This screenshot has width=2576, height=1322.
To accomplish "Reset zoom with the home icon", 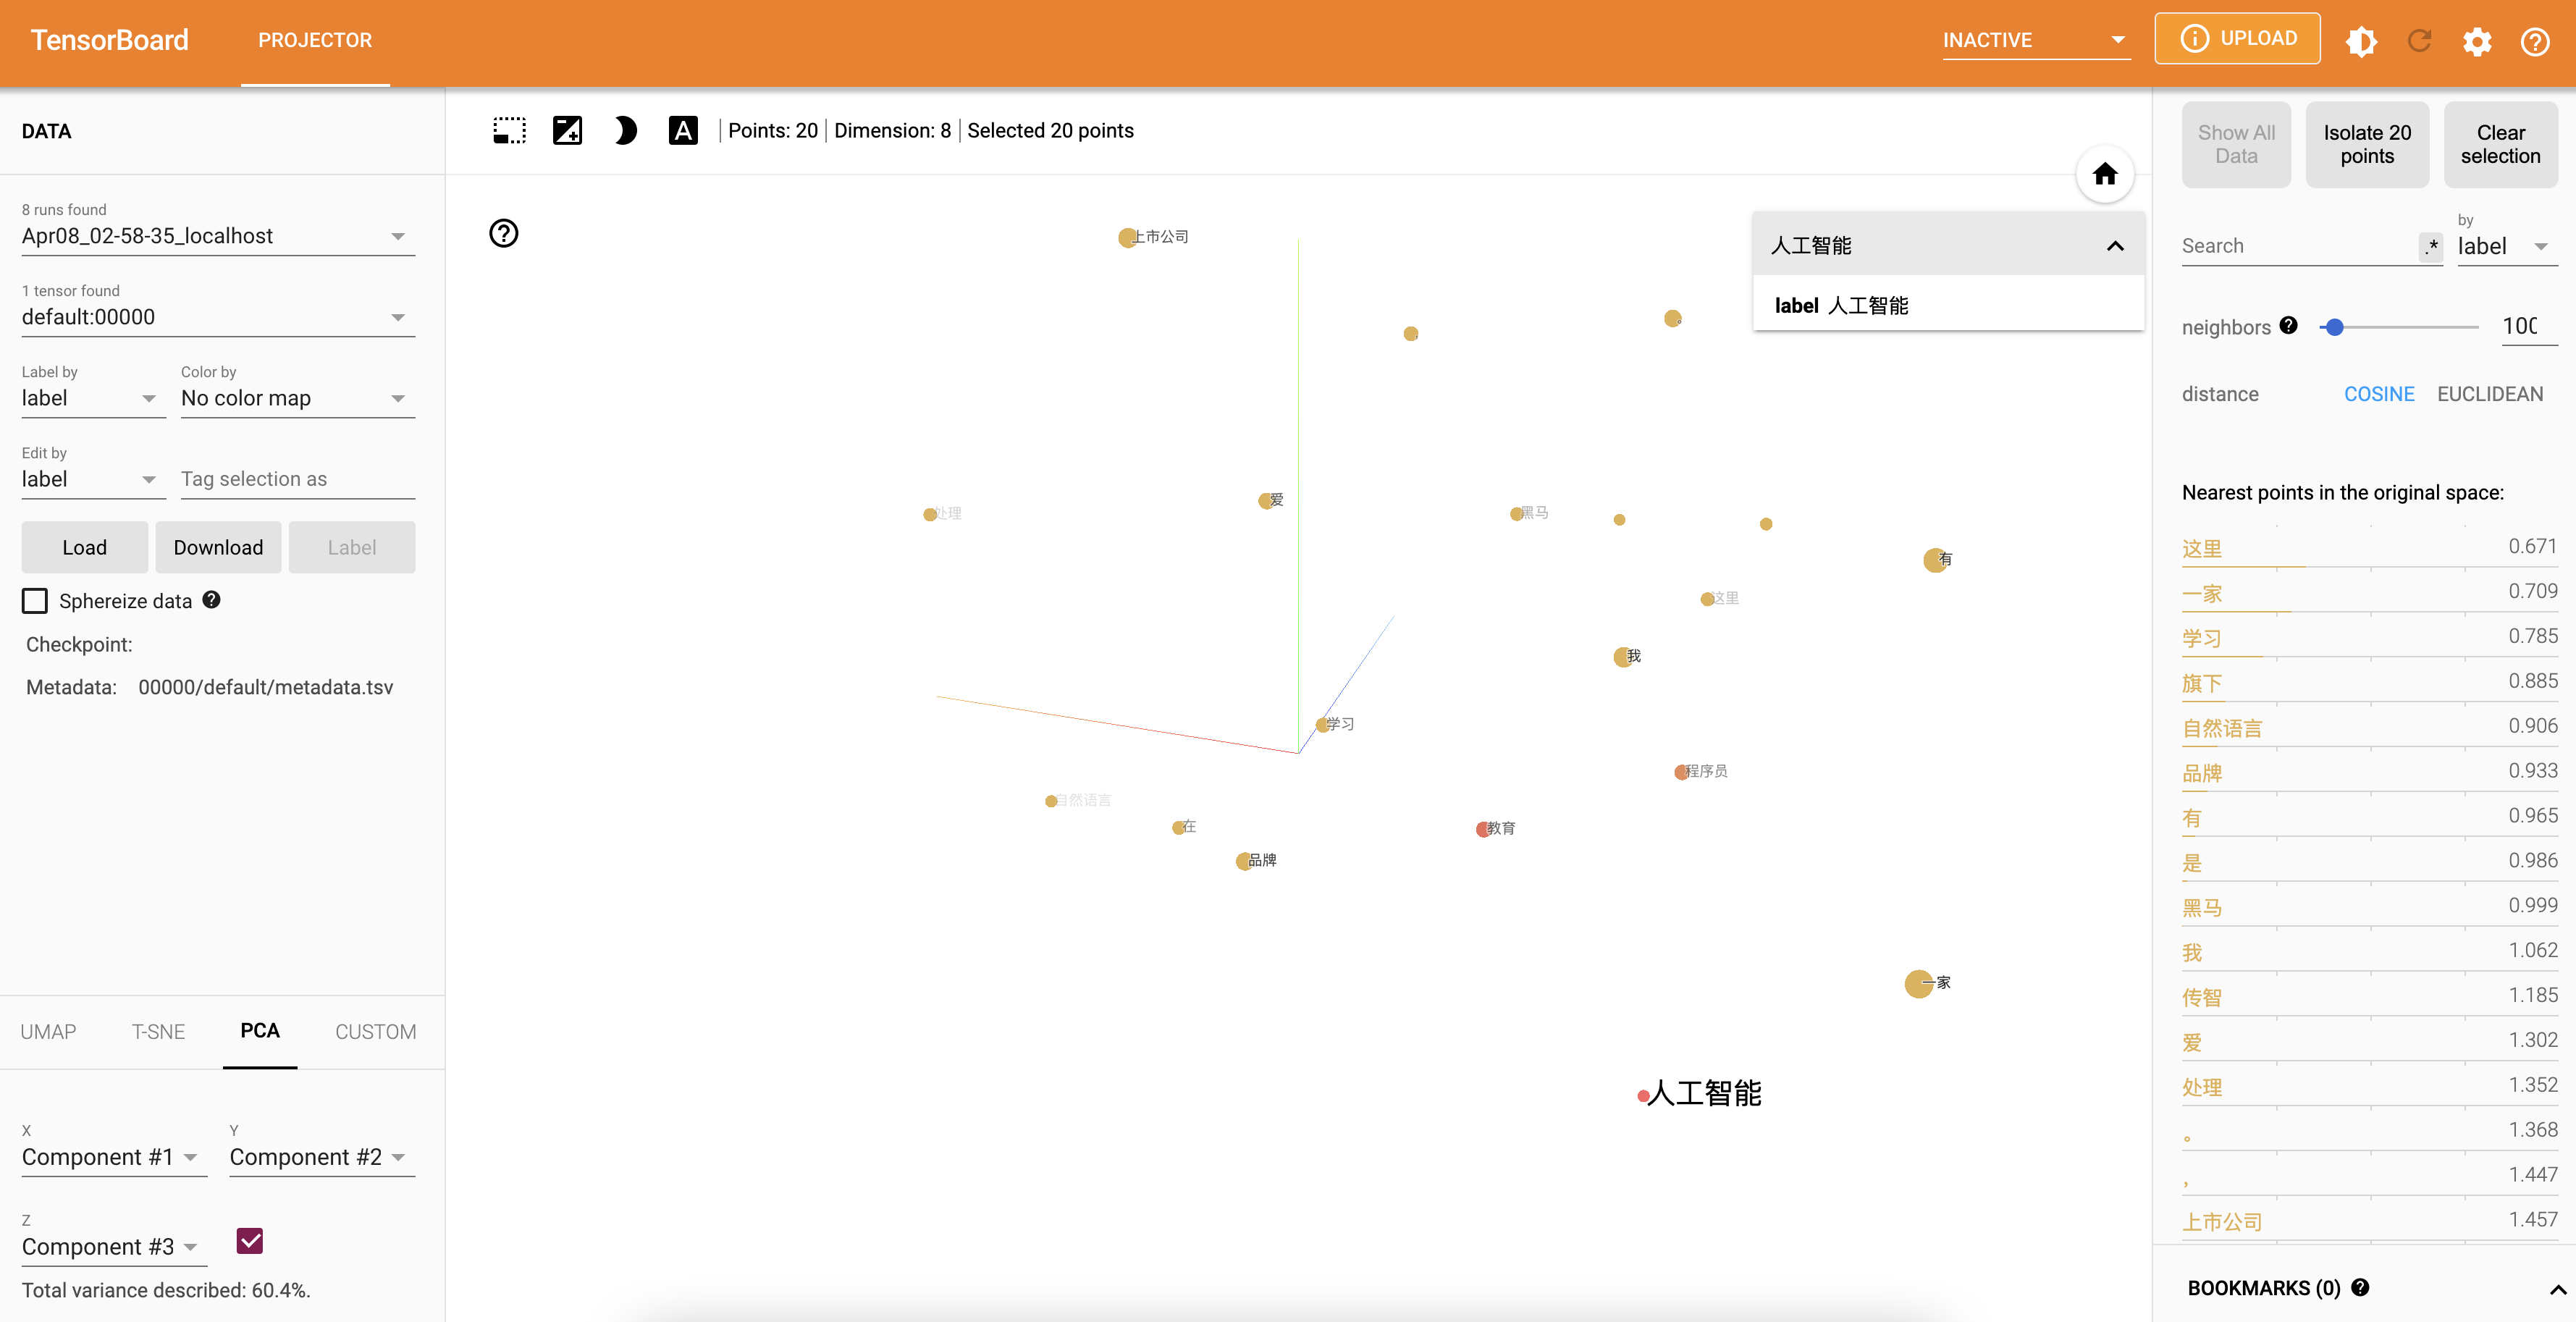I will 2105,174.
